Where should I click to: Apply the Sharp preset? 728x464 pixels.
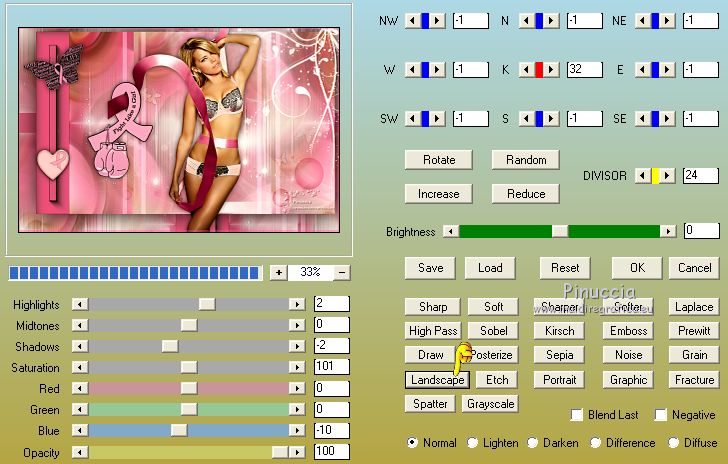pos(433,307)
